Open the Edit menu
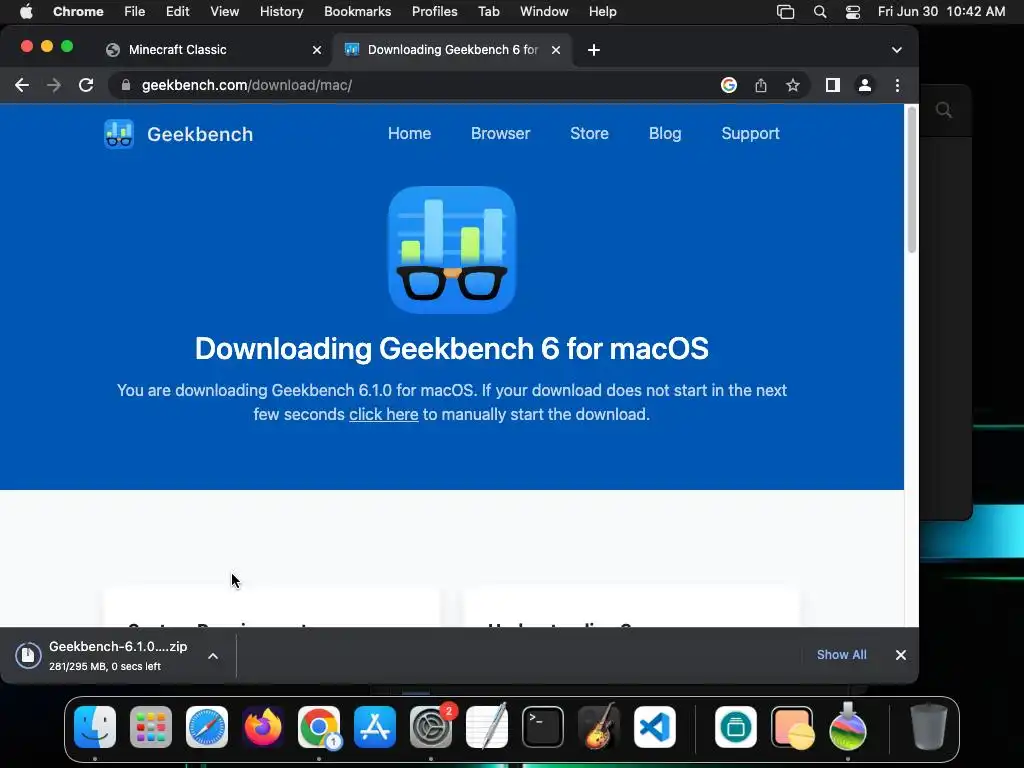Viewport: 1024px width, 768px height. (x=177, y=12)
